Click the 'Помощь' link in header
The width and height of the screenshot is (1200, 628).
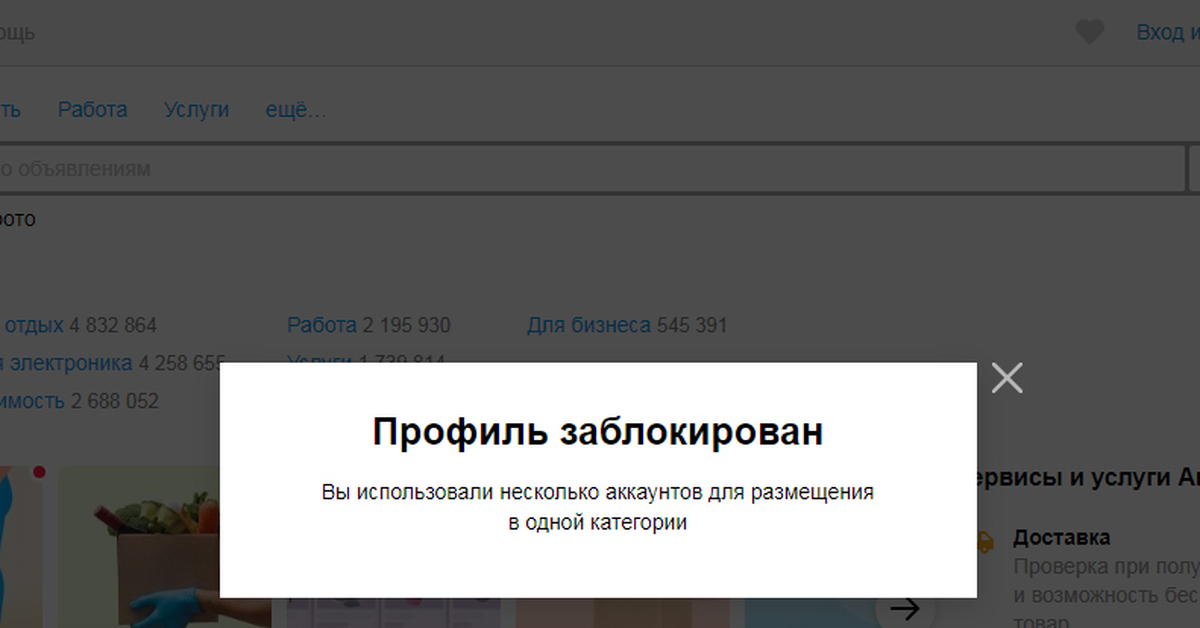click(x=17, y=32)
